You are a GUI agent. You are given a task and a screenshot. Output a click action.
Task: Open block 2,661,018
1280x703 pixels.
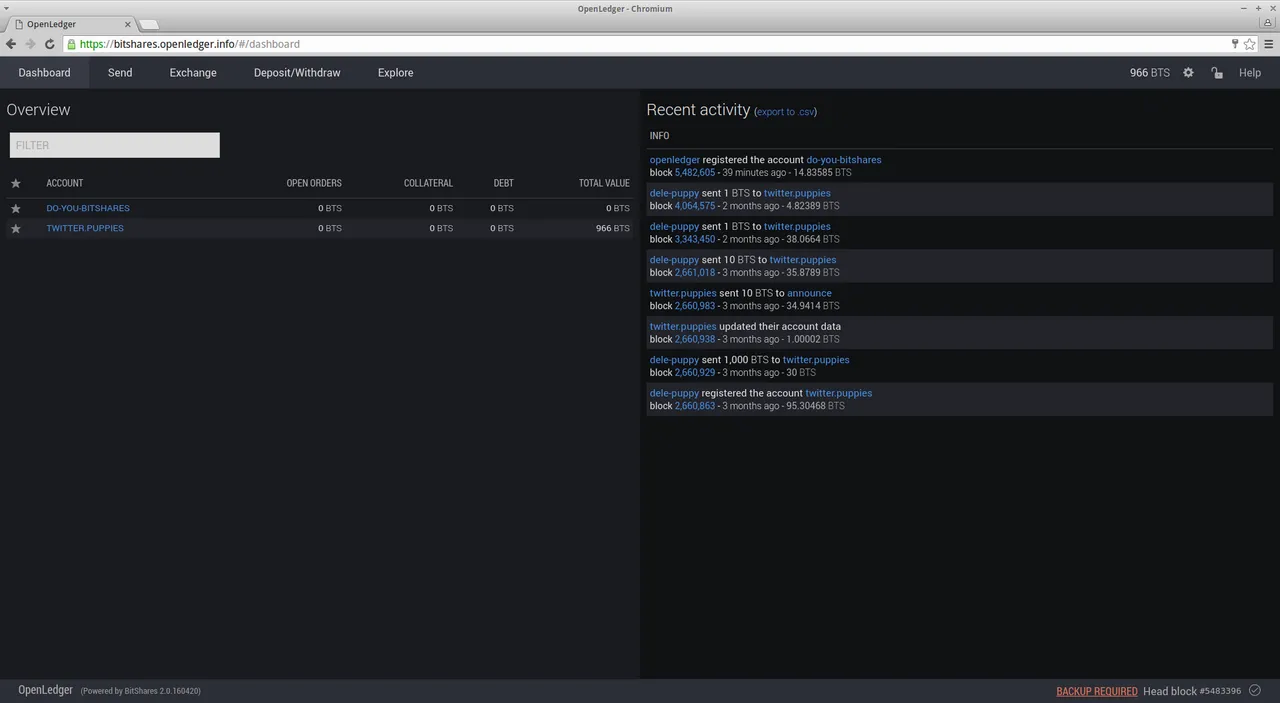pyautogui.click(x=695, y=272)
